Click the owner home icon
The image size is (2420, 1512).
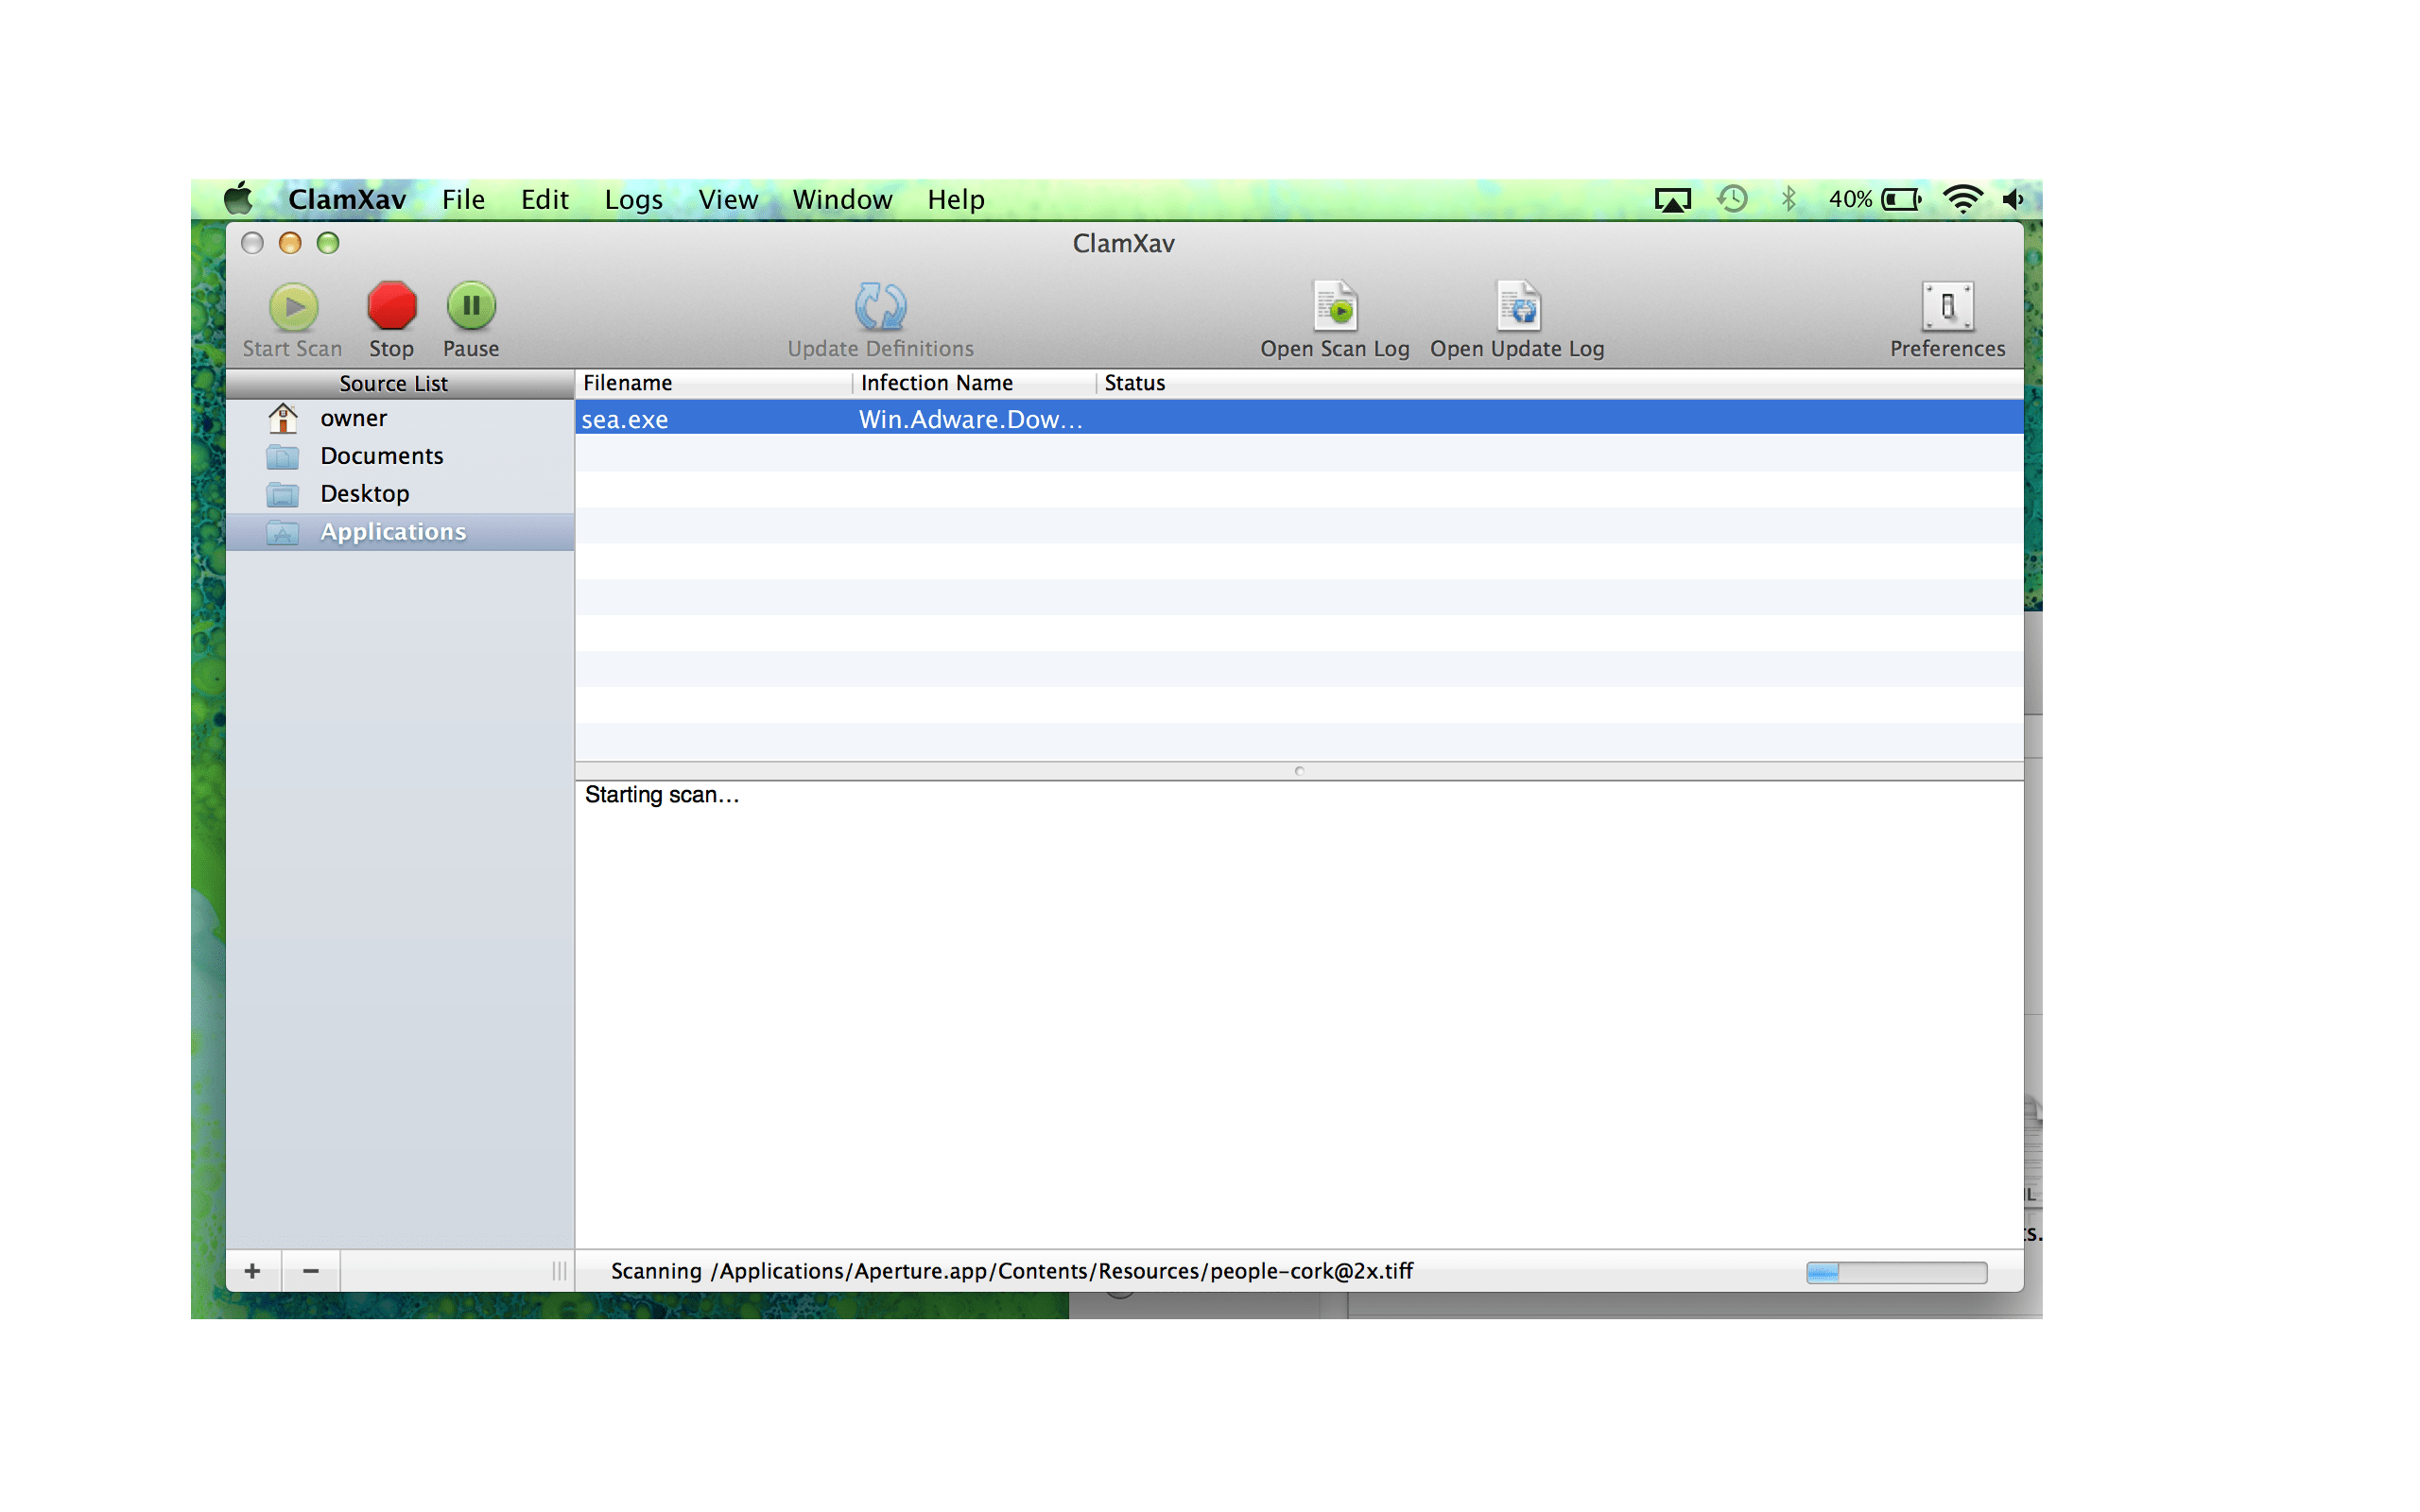[283, 418]
